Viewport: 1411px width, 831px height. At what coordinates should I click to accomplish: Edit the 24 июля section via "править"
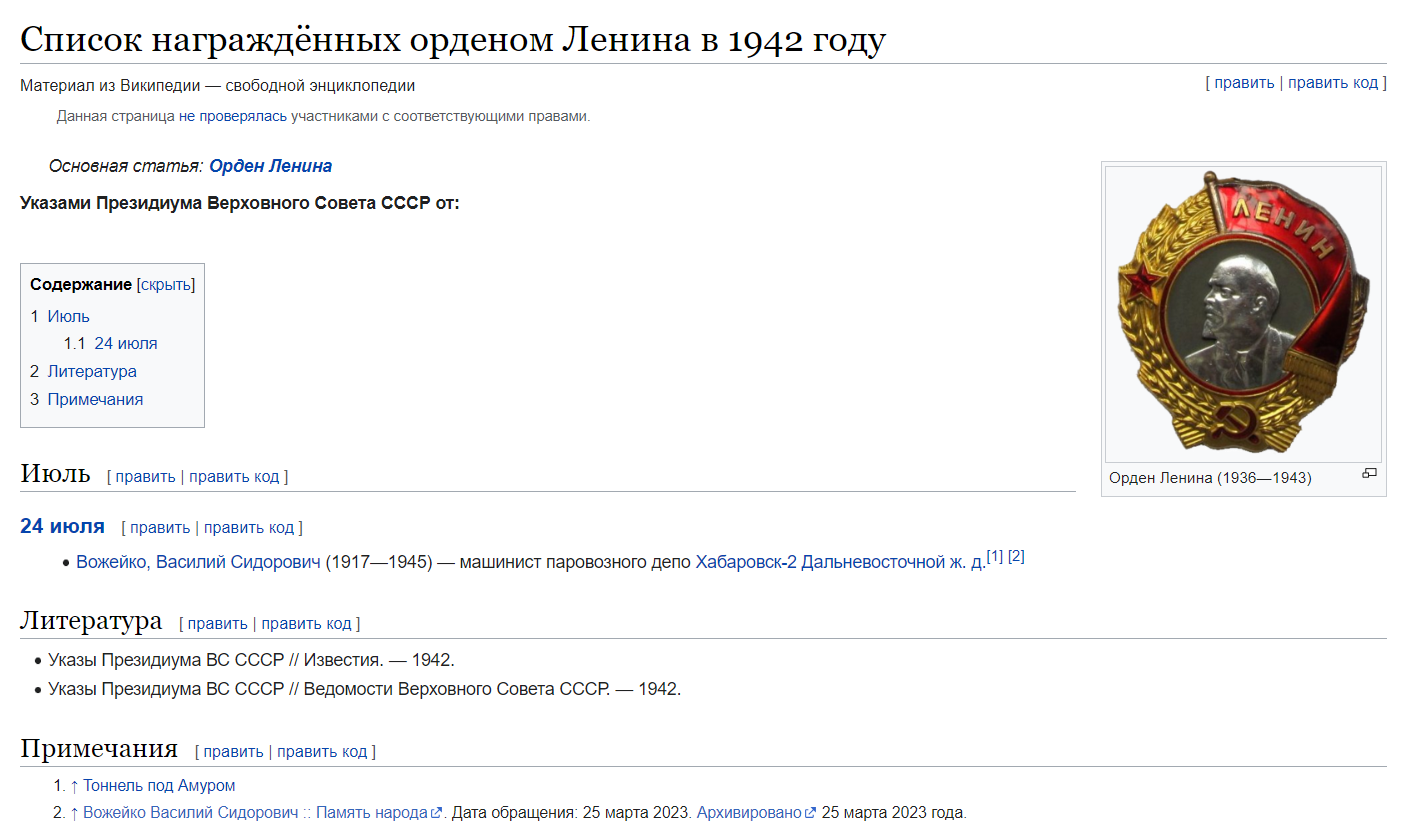[160, 528]
